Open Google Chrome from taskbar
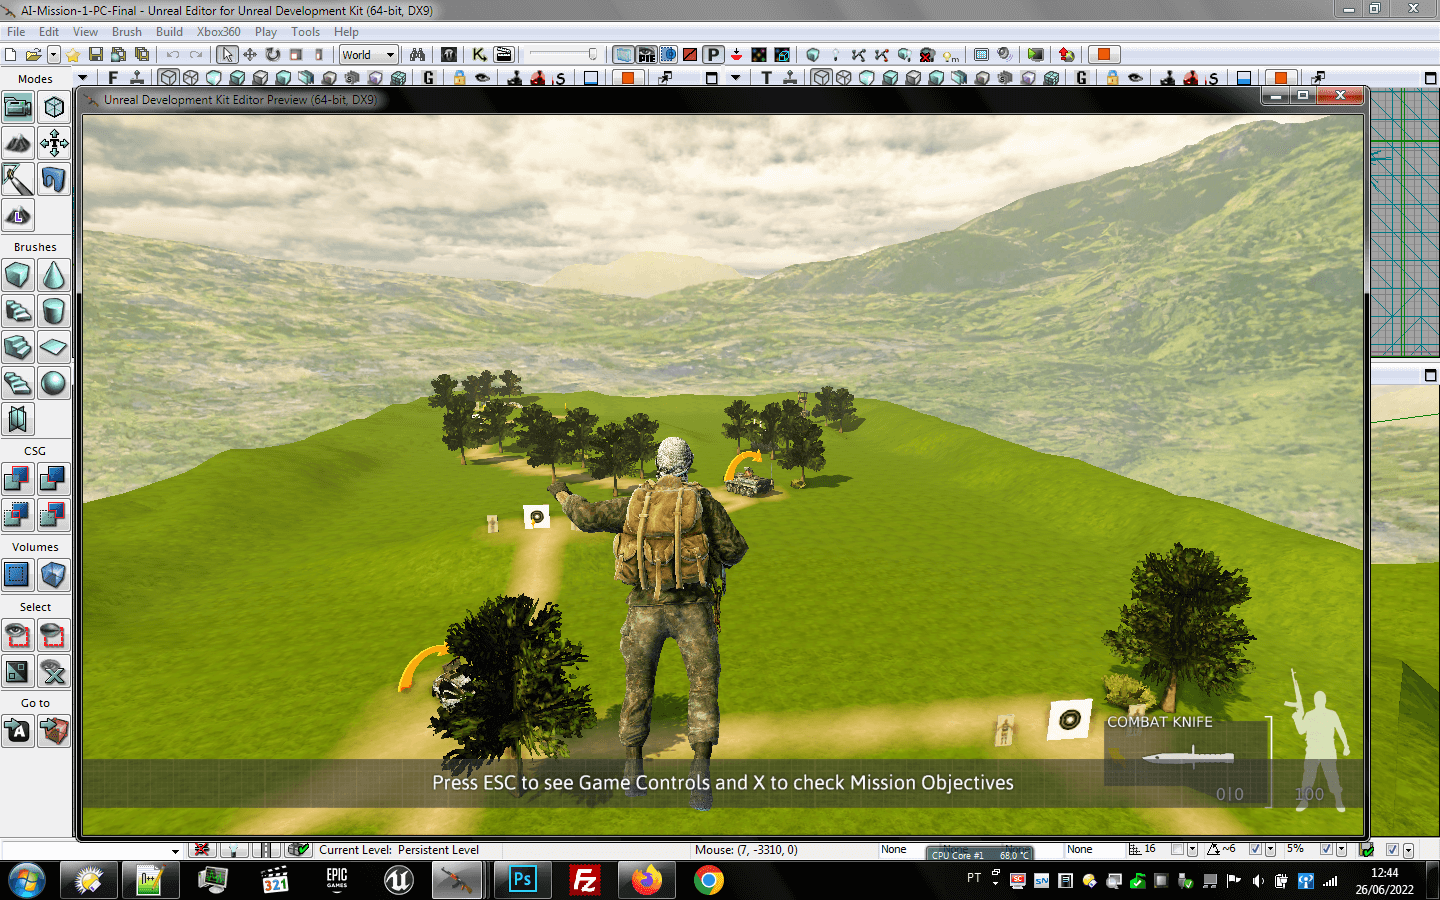This screenshot has width=1440, height=900. click(708, 881)
